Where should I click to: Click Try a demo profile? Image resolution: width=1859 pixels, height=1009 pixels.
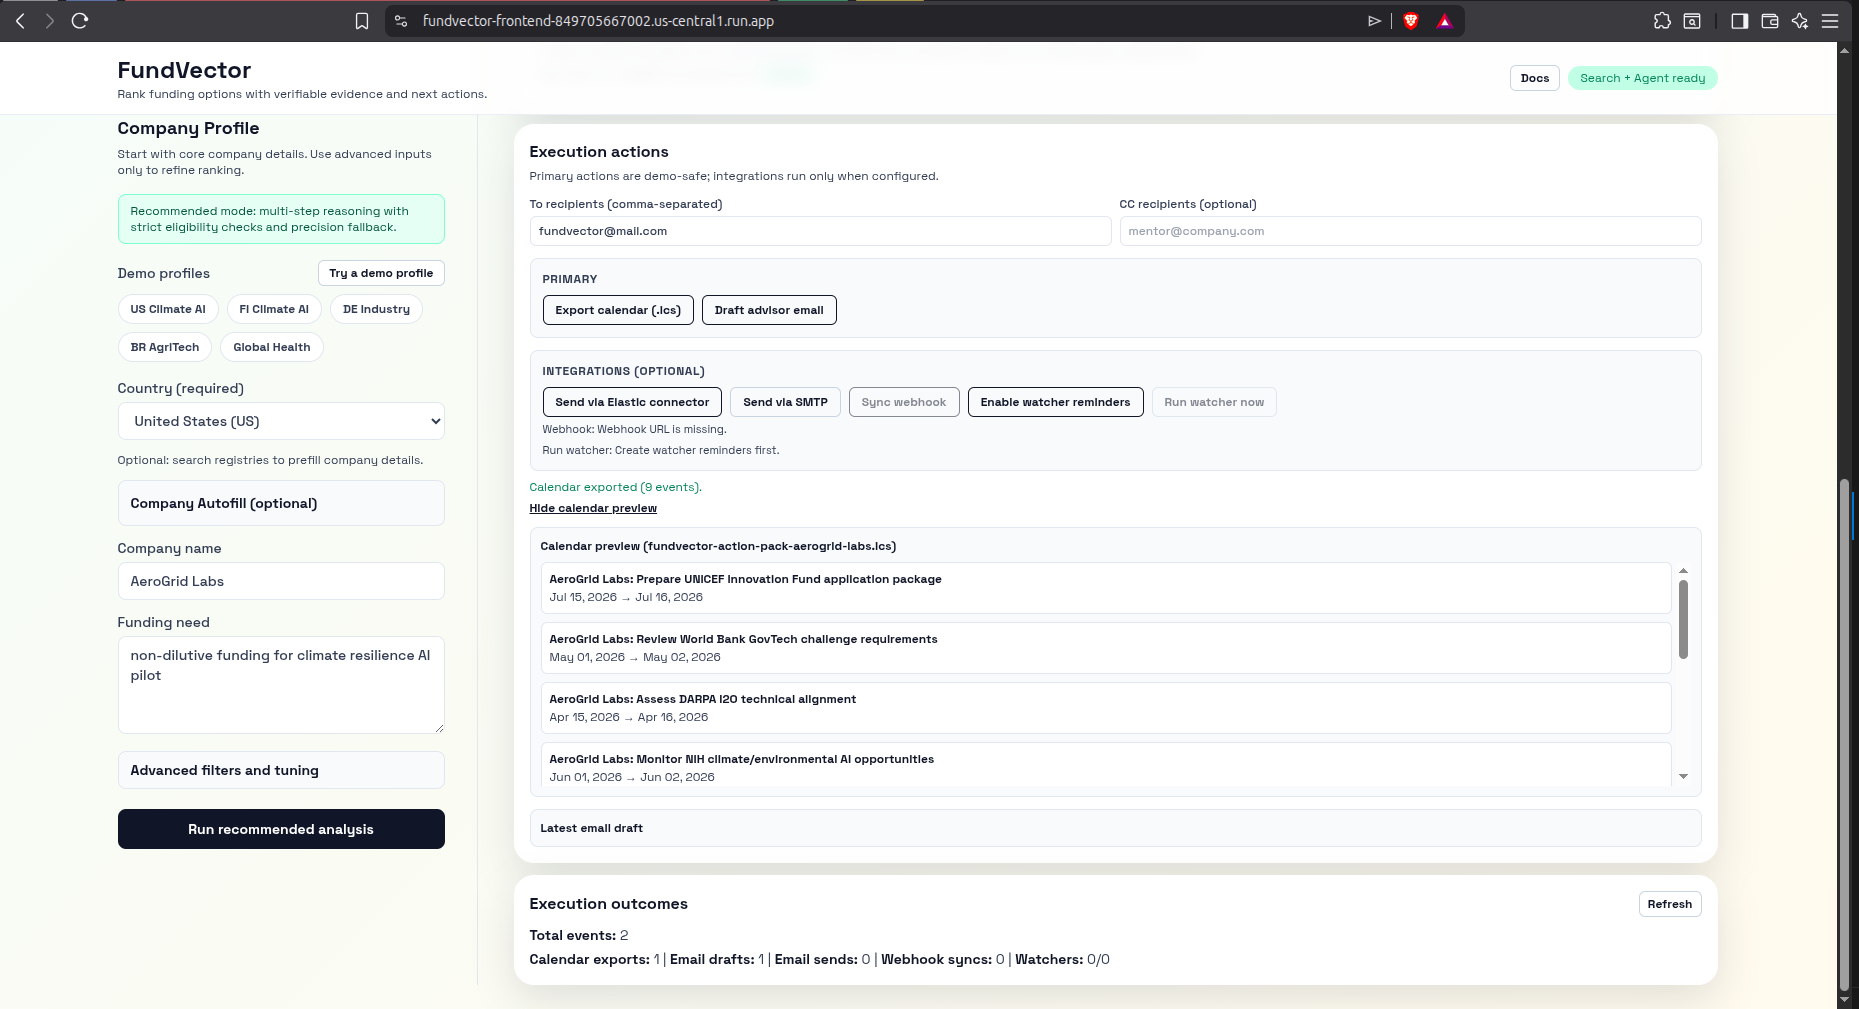tap(381, 273)
